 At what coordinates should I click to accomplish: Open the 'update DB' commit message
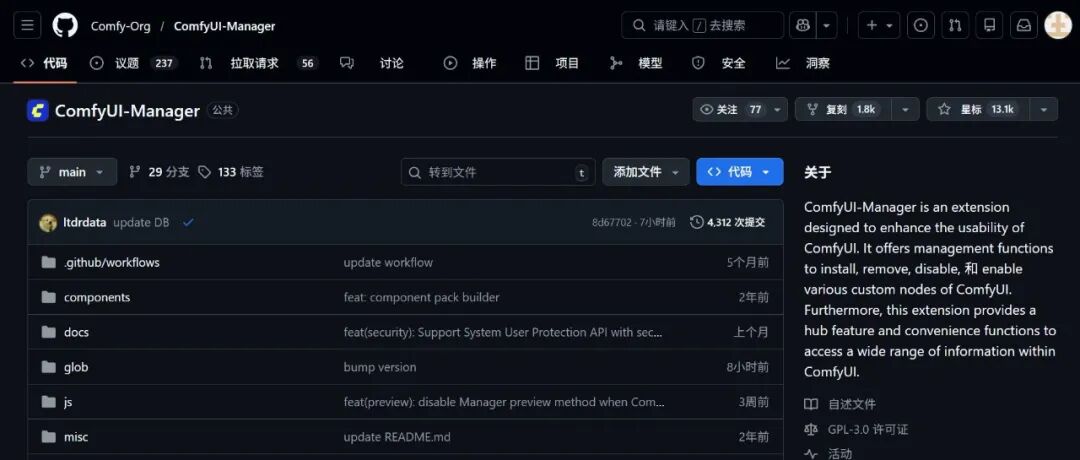tap(141, 222)
